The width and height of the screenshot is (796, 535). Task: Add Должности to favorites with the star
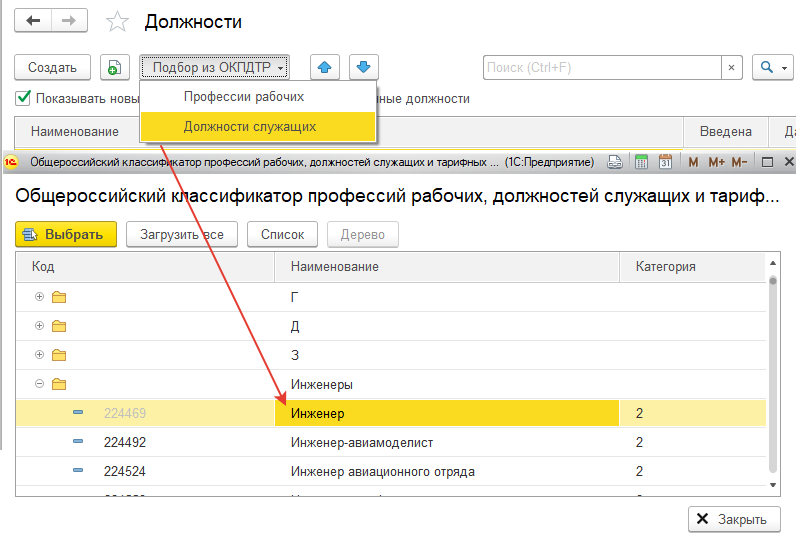[x=118, y=22]
